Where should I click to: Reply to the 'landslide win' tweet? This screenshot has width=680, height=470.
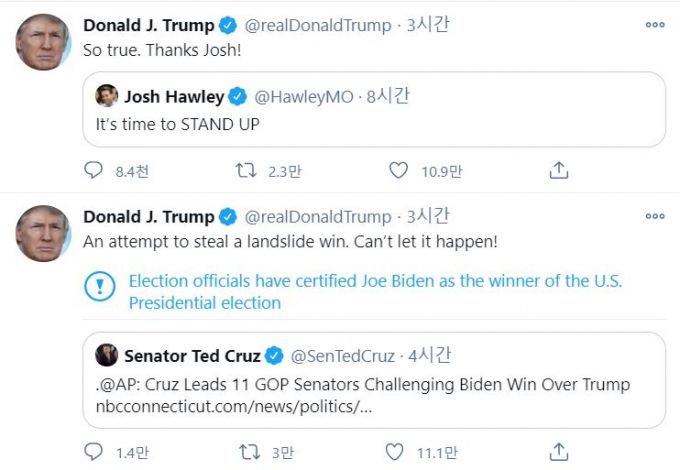(x=93, y=452)
